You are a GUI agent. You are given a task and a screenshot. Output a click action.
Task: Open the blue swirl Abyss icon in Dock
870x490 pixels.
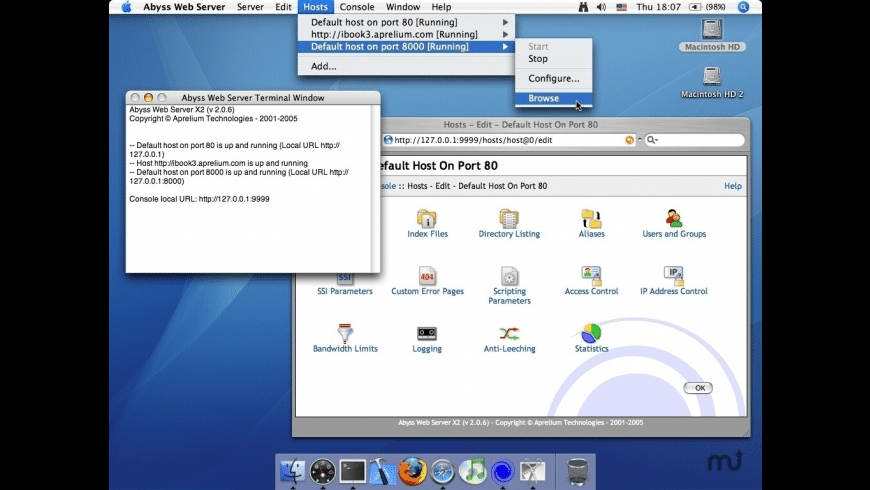[503, 472]
